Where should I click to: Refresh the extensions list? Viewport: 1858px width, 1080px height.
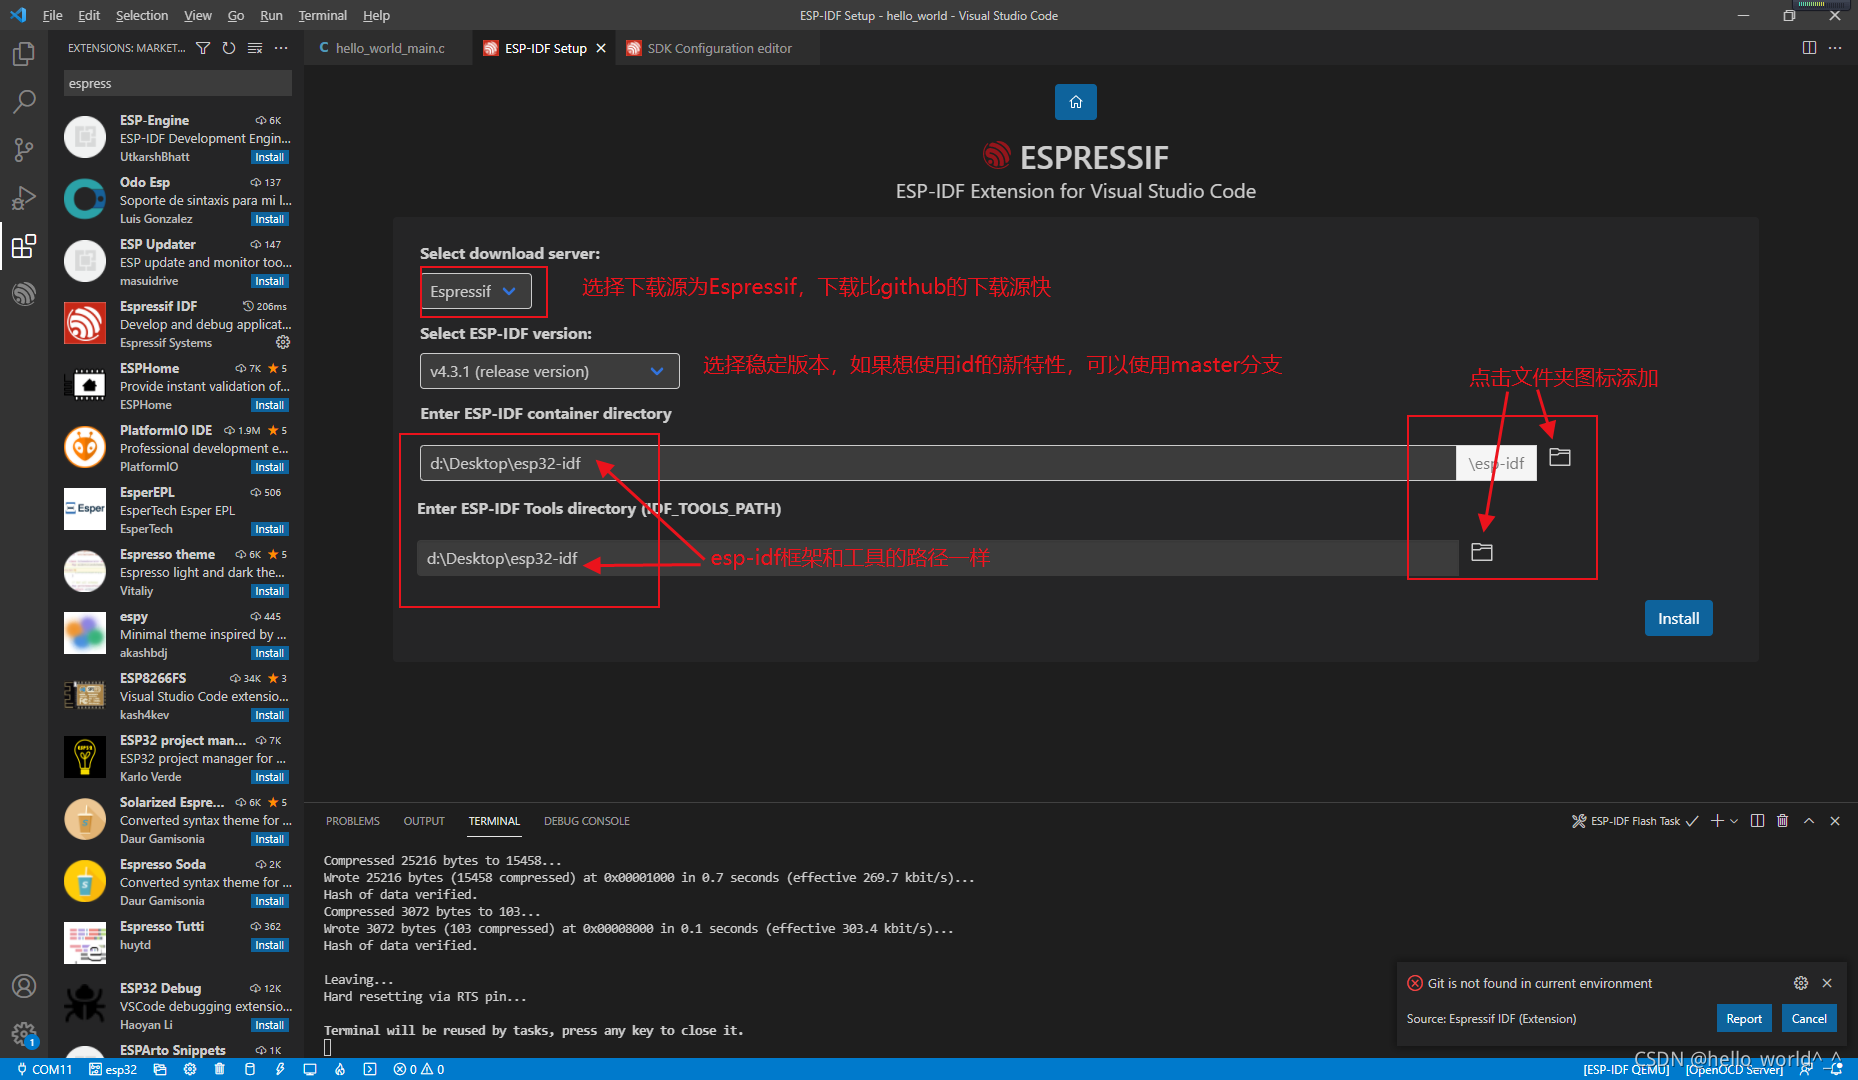tap(229, 48)
